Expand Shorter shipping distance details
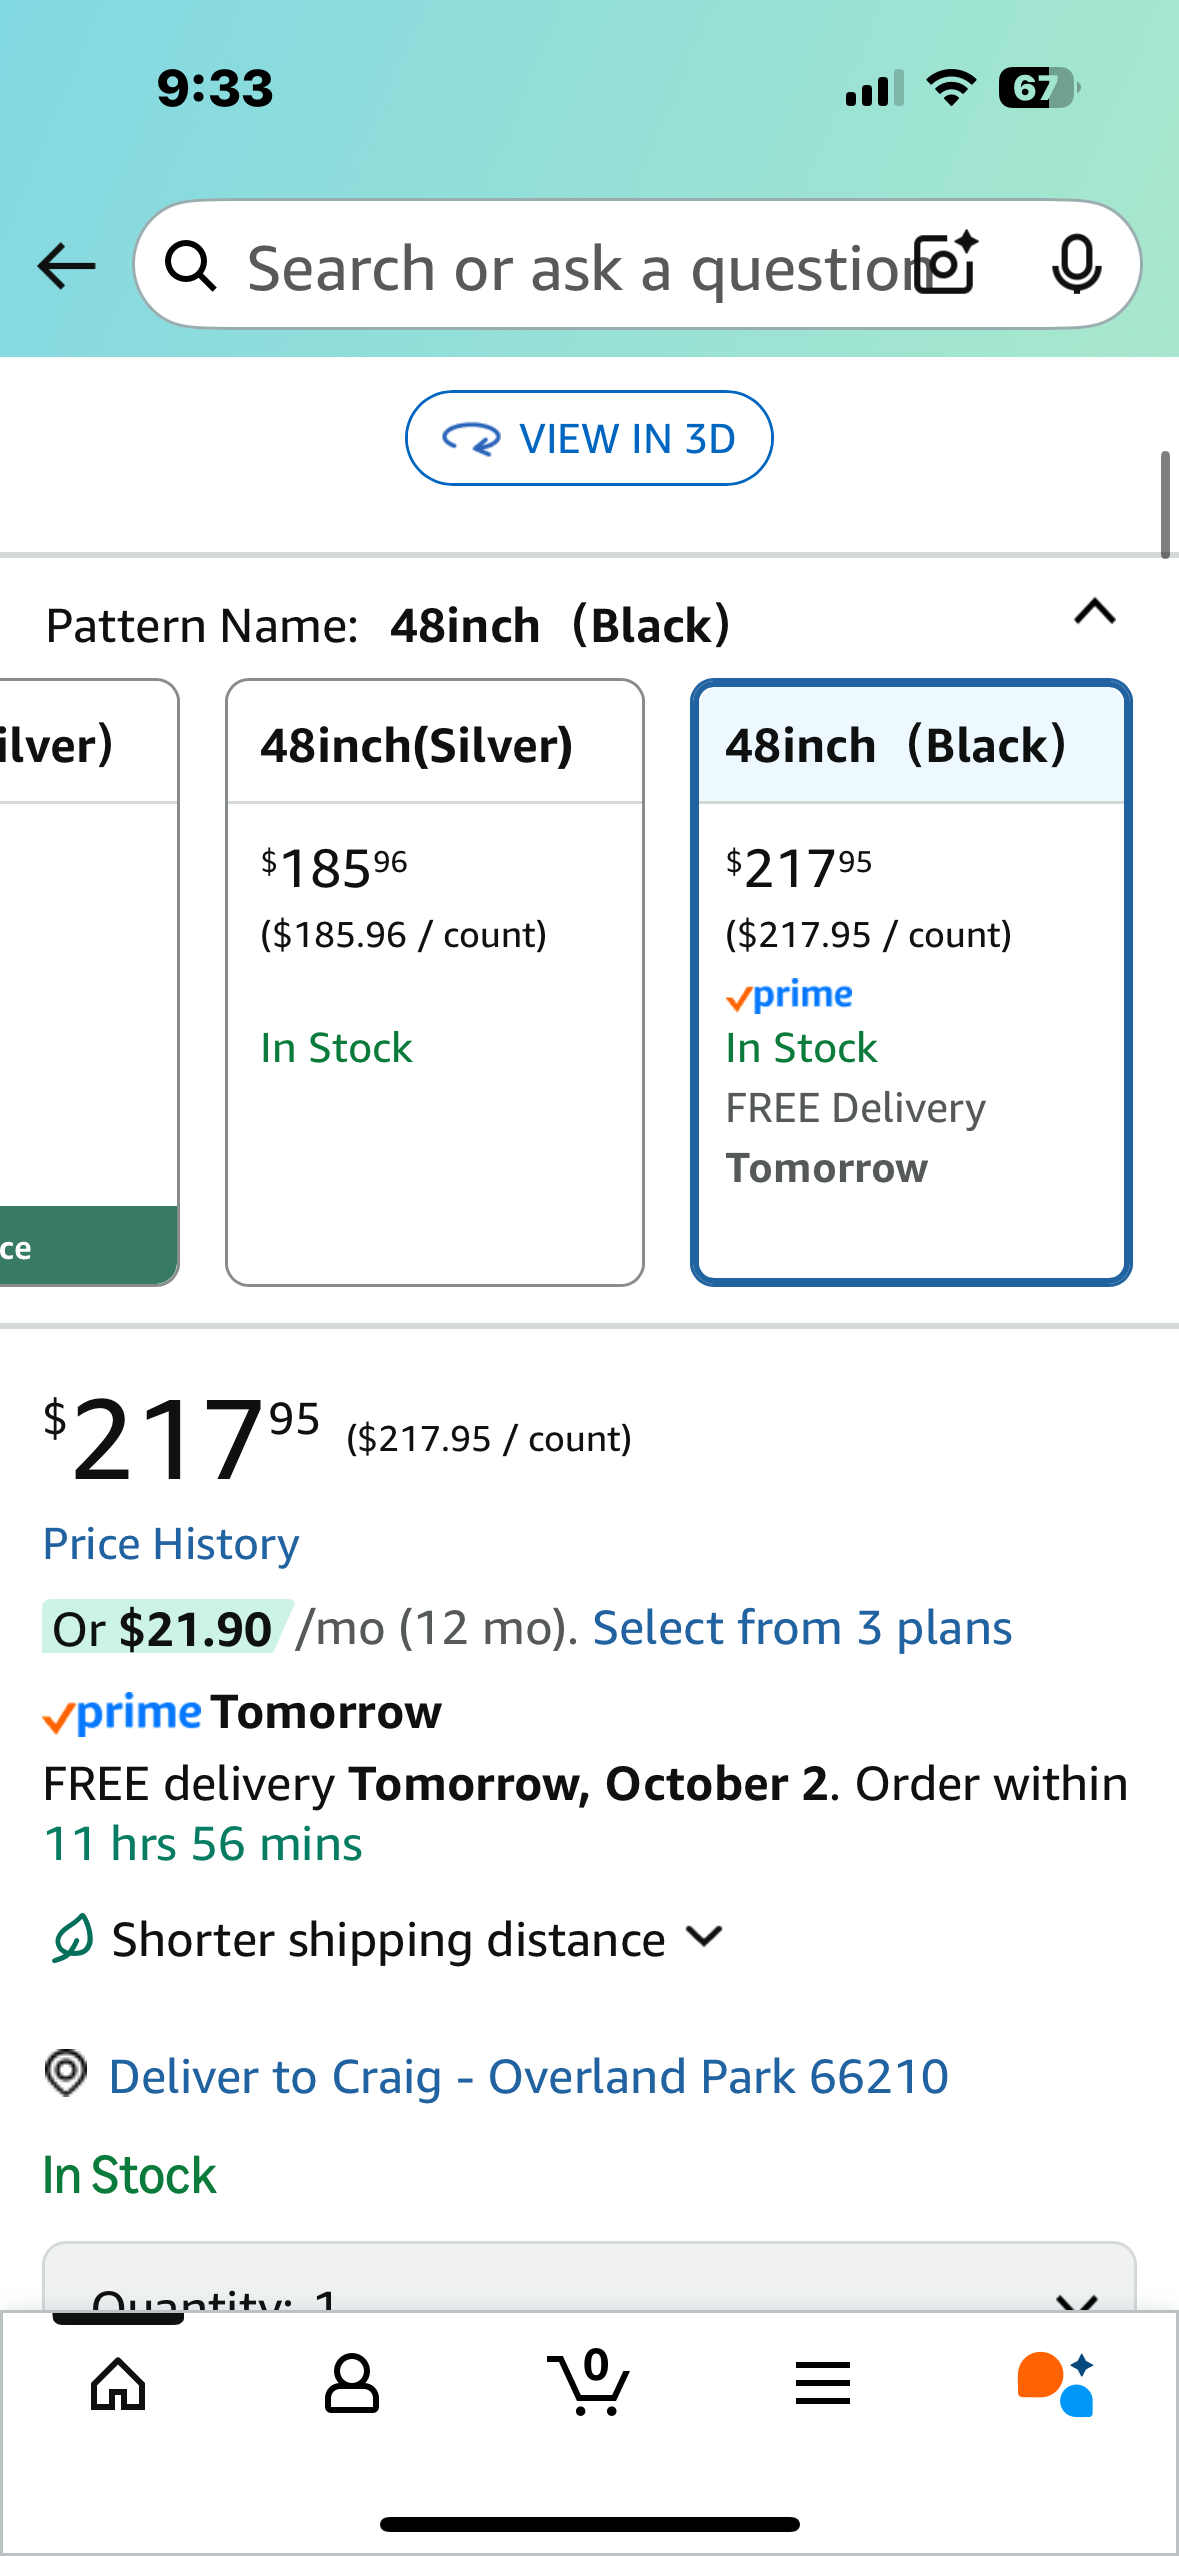 (704, 1938)
